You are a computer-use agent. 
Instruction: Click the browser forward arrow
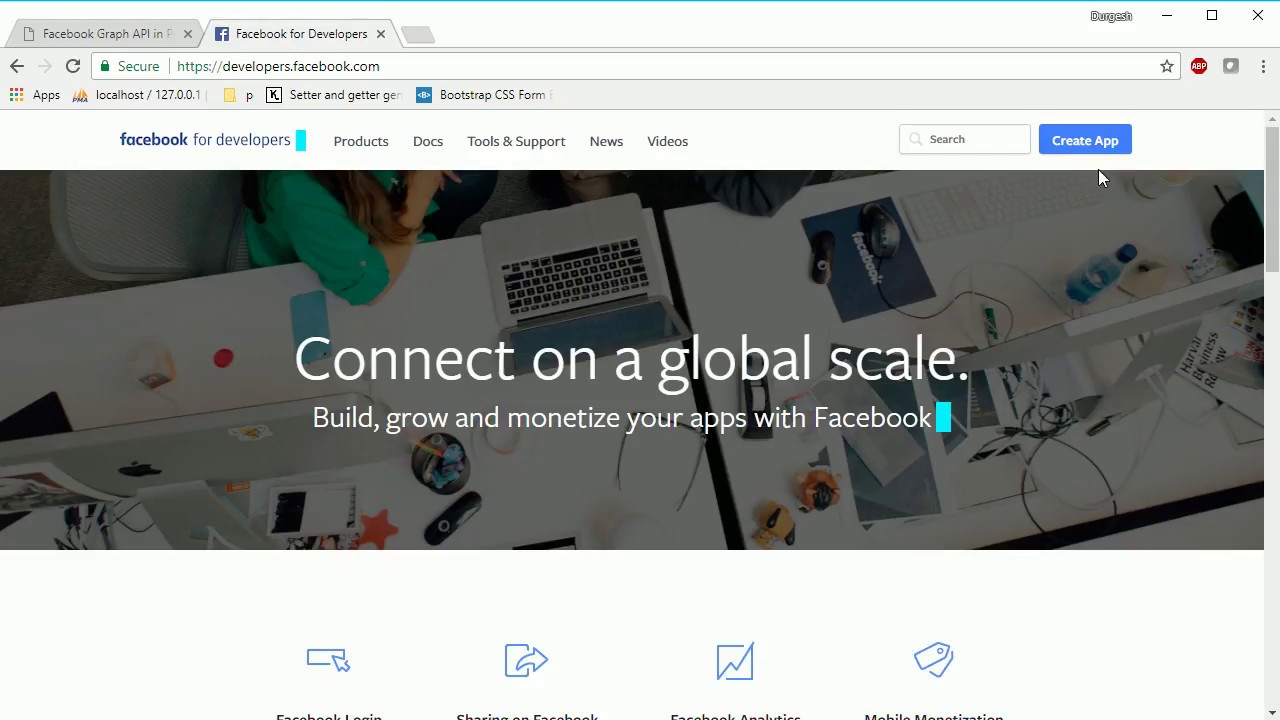coord(44,66)
